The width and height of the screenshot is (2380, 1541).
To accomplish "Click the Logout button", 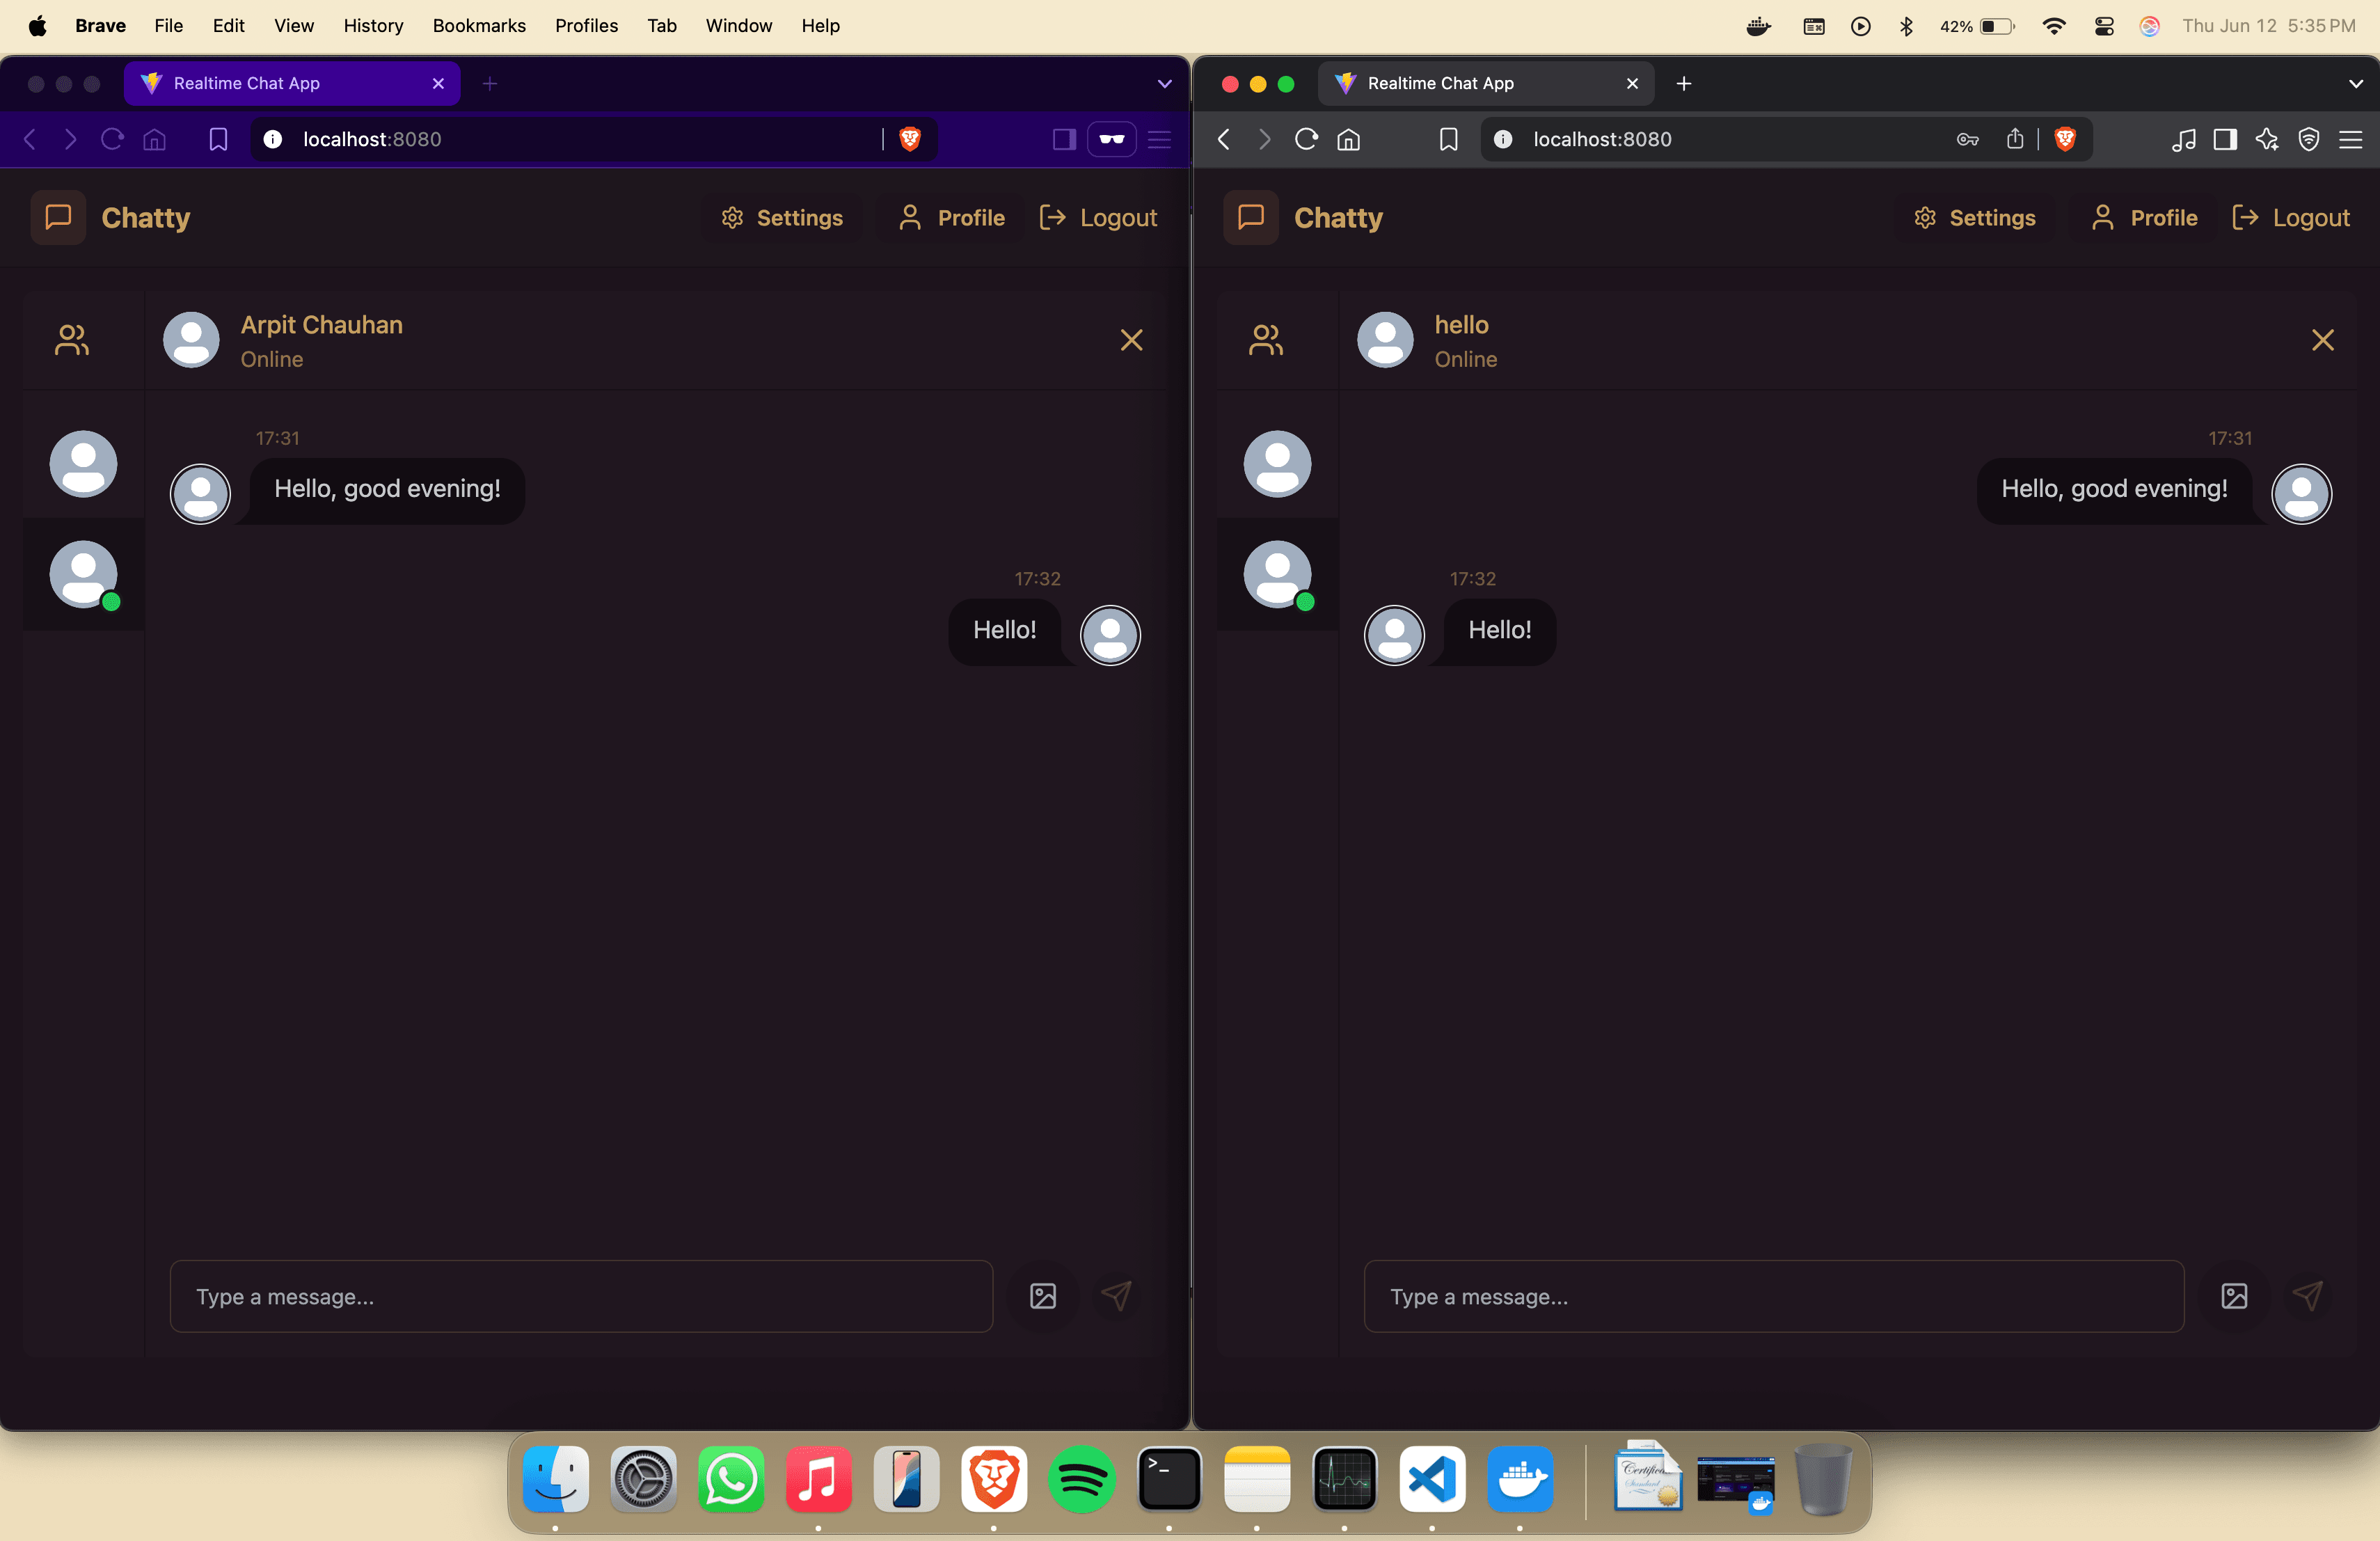I will [x=1097, y=217].
